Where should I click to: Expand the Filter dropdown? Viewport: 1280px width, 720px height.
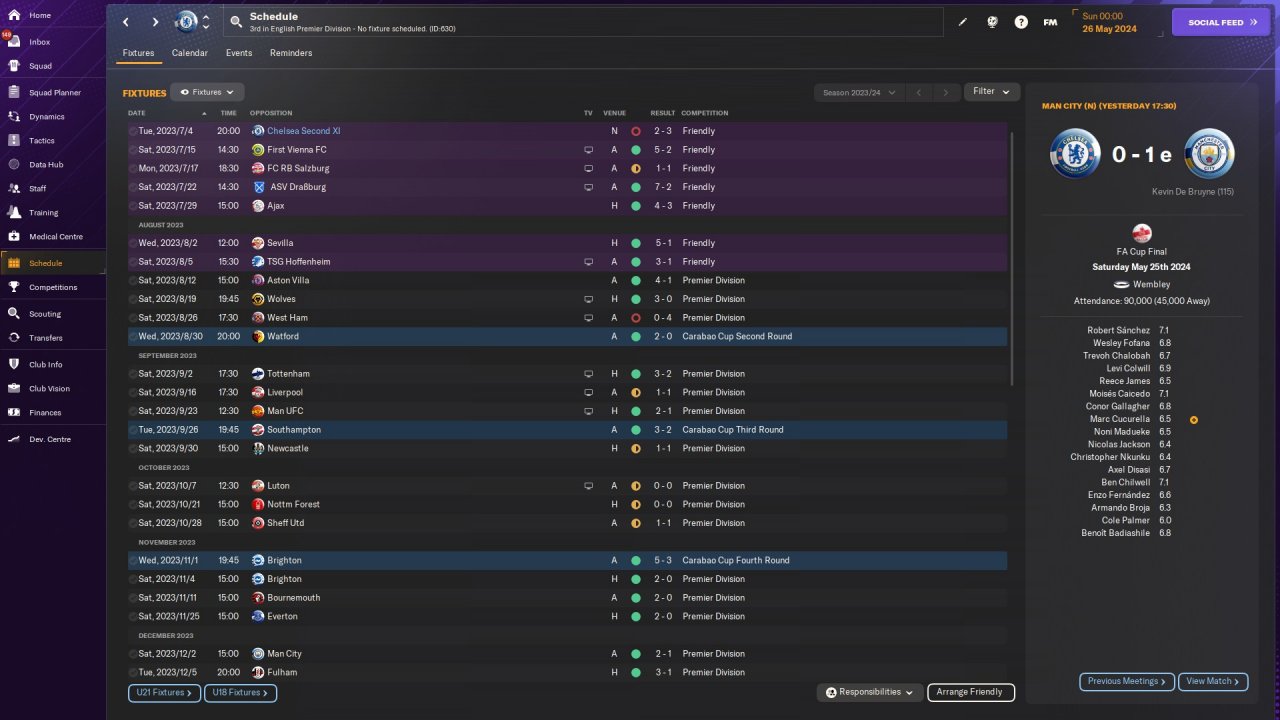(991, 92)
